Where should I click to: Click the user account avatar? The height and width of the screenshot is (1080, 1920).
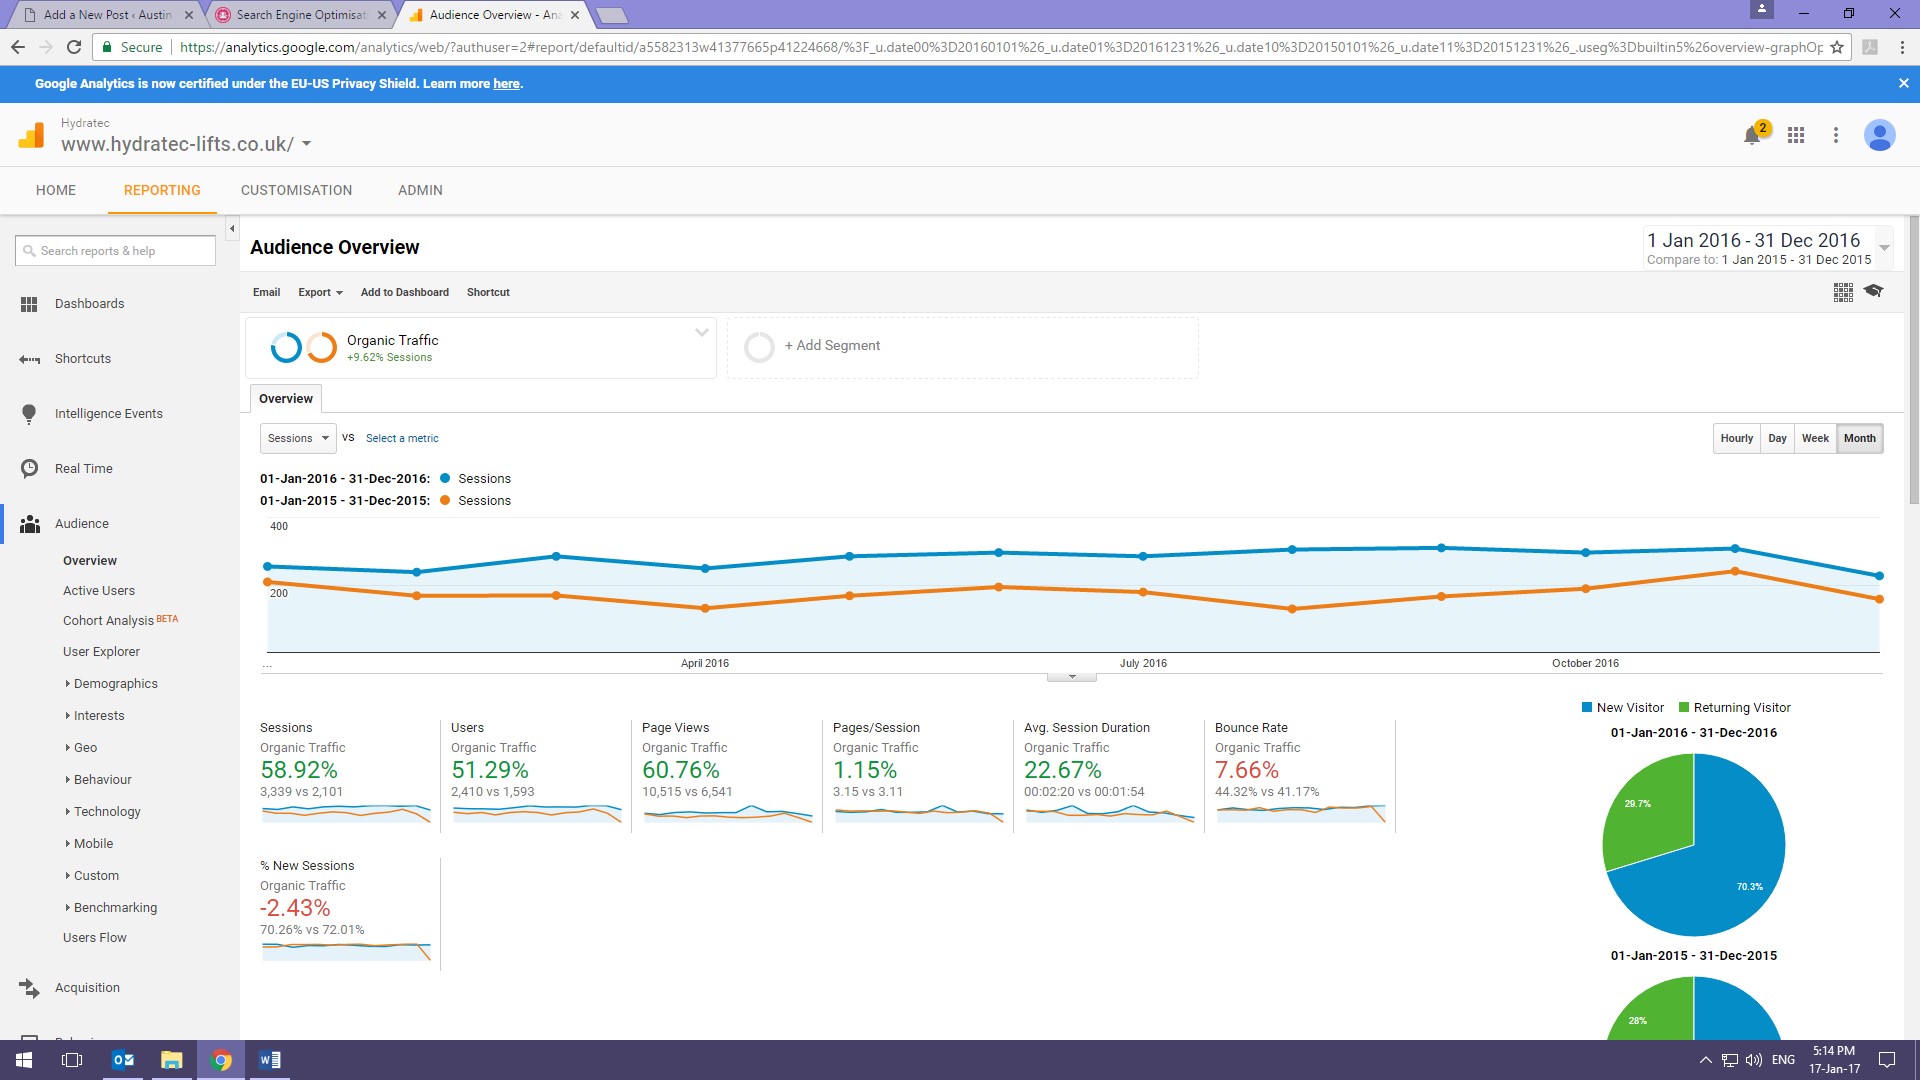click(x=1880, y=135)
